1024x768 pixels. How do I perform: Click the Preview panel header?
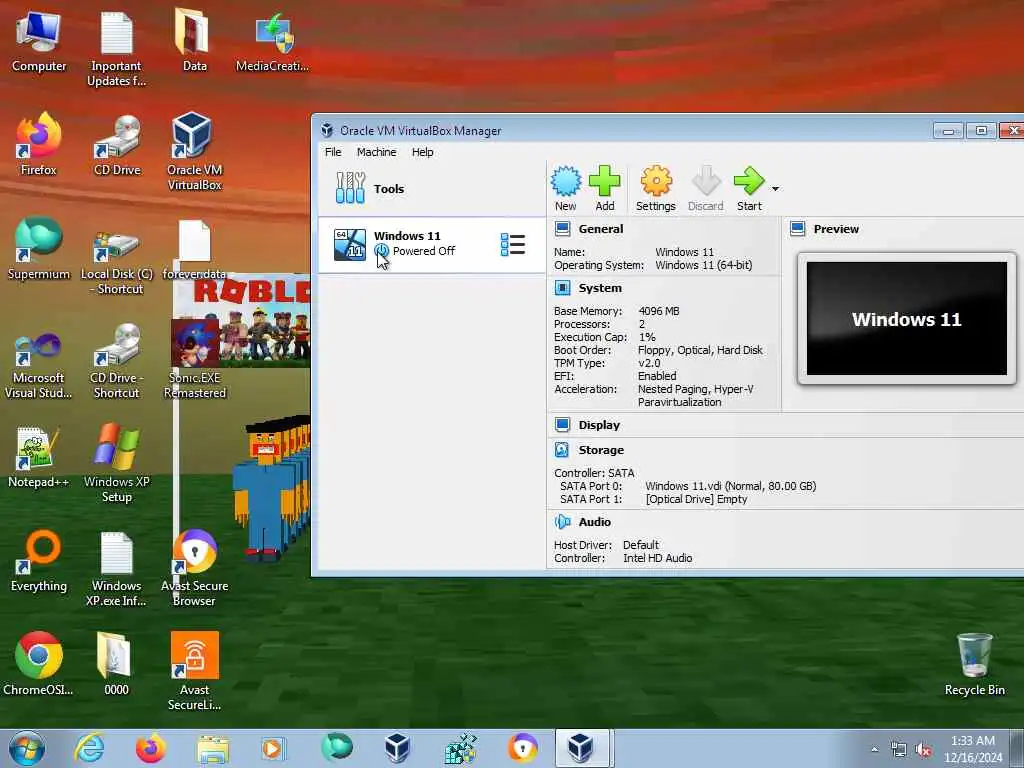pos(836,229)
